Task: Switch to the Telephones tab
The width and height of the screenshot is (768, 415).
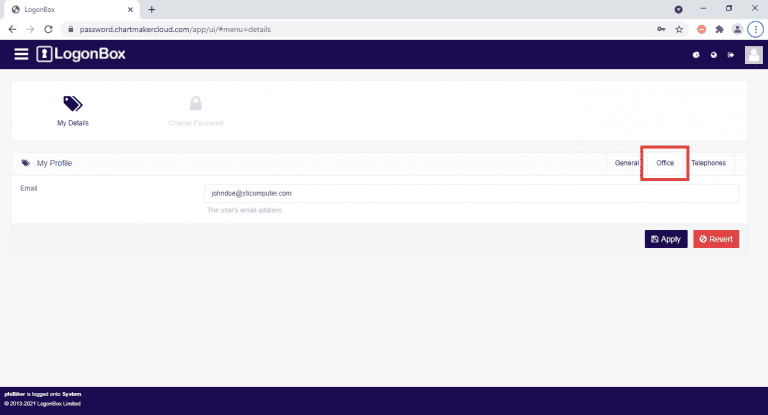Action: pyautogui.click(x=708, y=163)
